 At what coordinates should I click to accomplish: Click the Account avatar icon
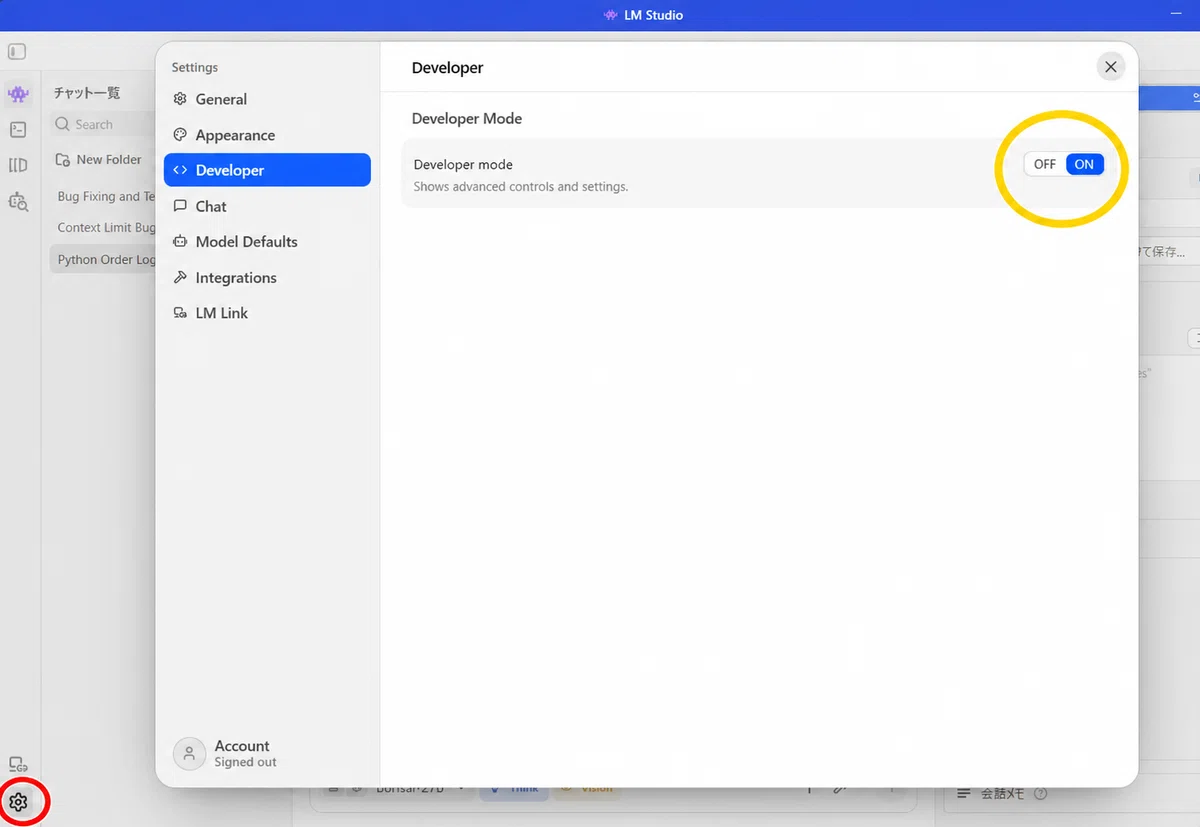[x=189, y=754]
